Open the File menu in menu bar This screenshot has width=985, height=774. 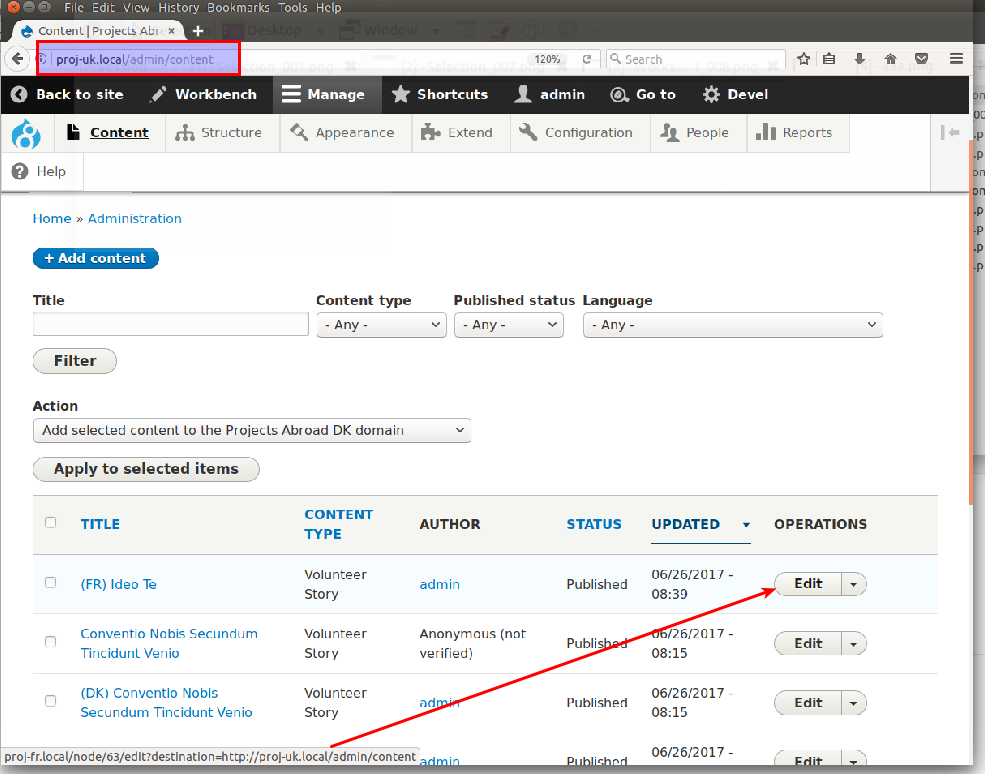[73, 8]
